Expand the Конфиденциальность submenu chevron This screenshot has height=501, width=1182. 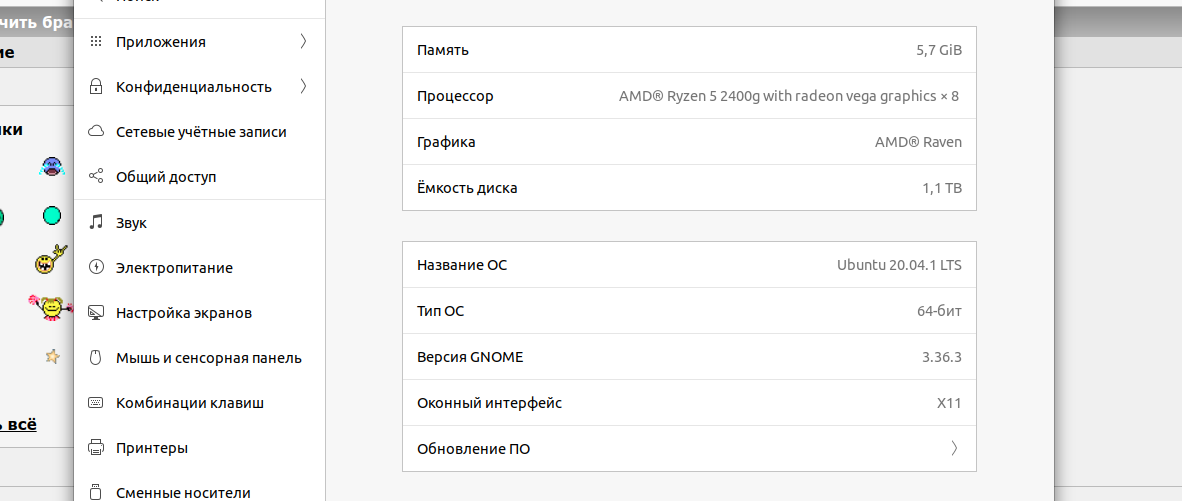(303, 87)
